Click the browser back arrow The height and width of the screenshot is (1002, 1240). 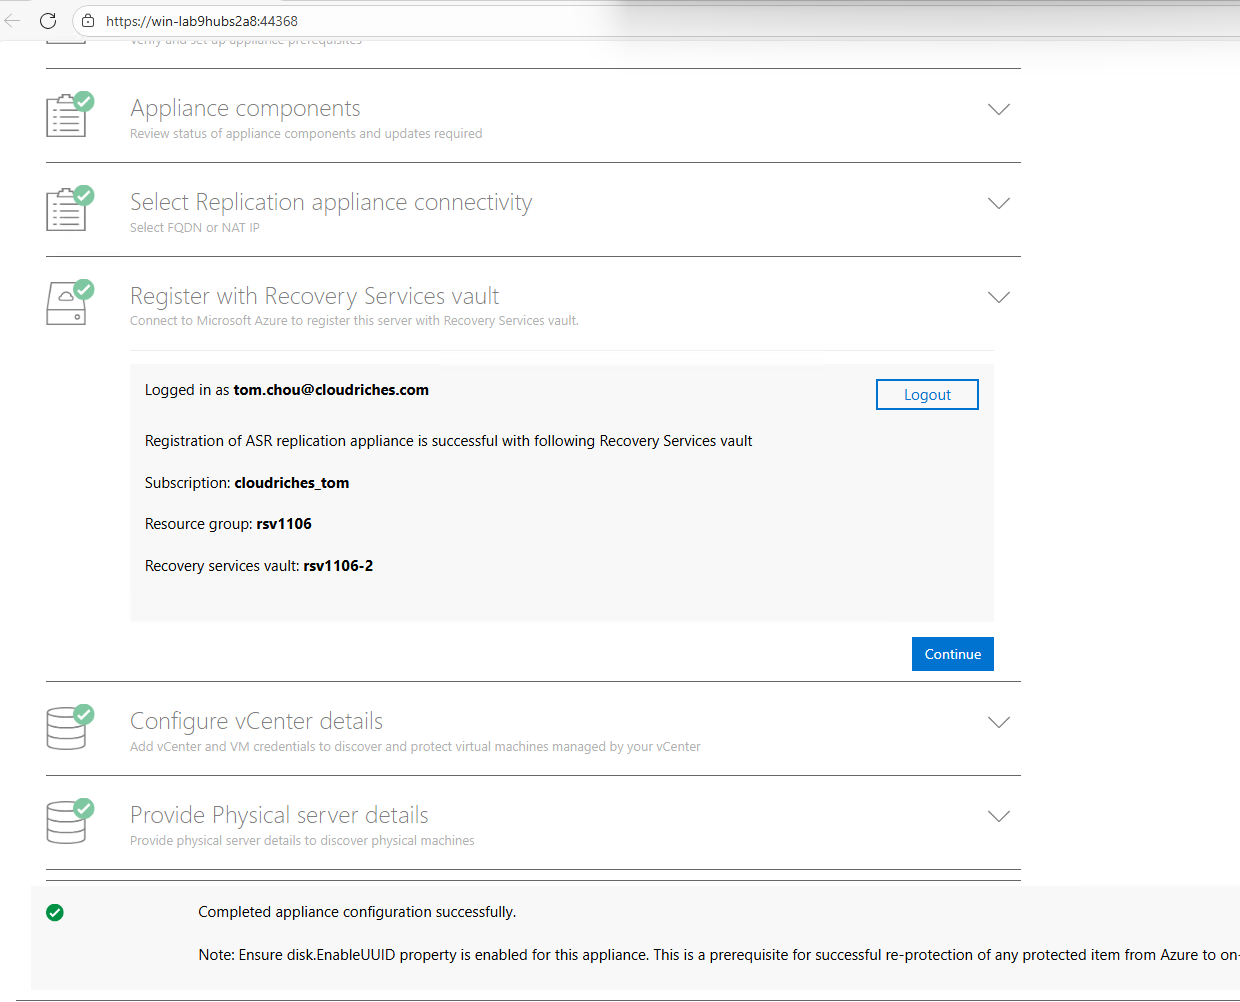click(x=14, y=20)
